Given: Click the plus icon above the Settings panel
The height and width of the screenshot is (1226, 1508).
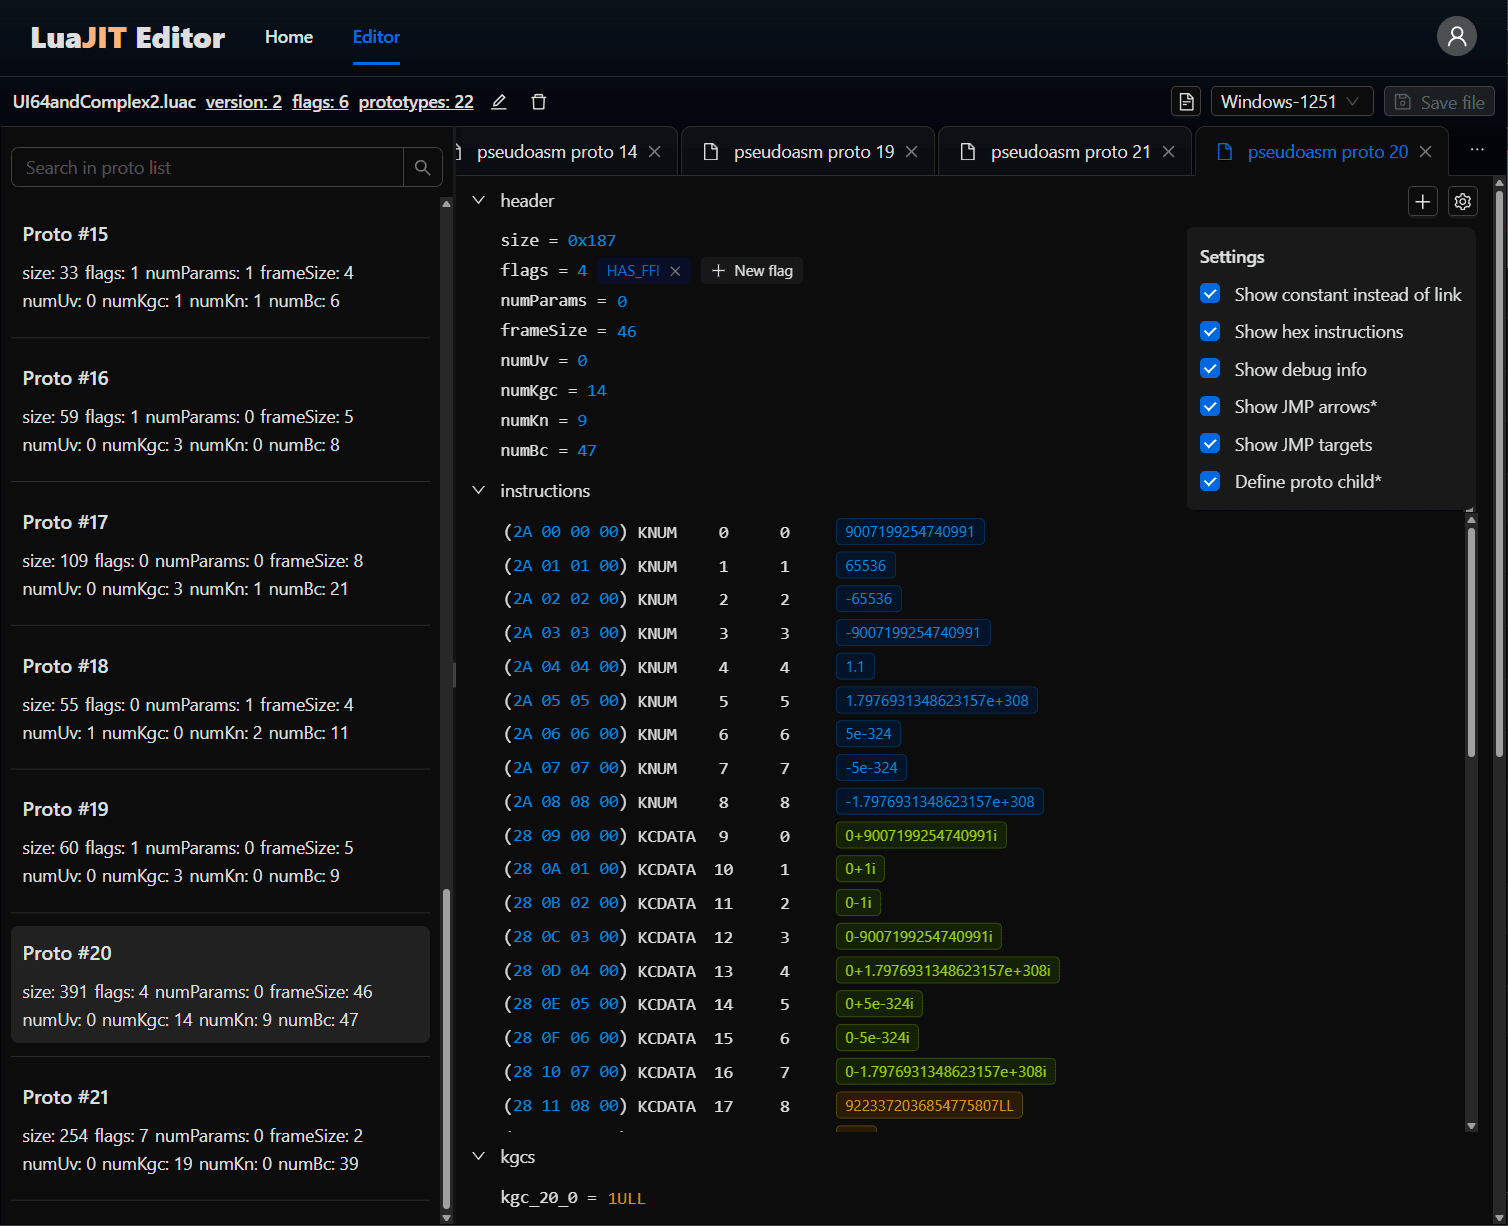Looking at the screenshot, I should coord(1422,201).
